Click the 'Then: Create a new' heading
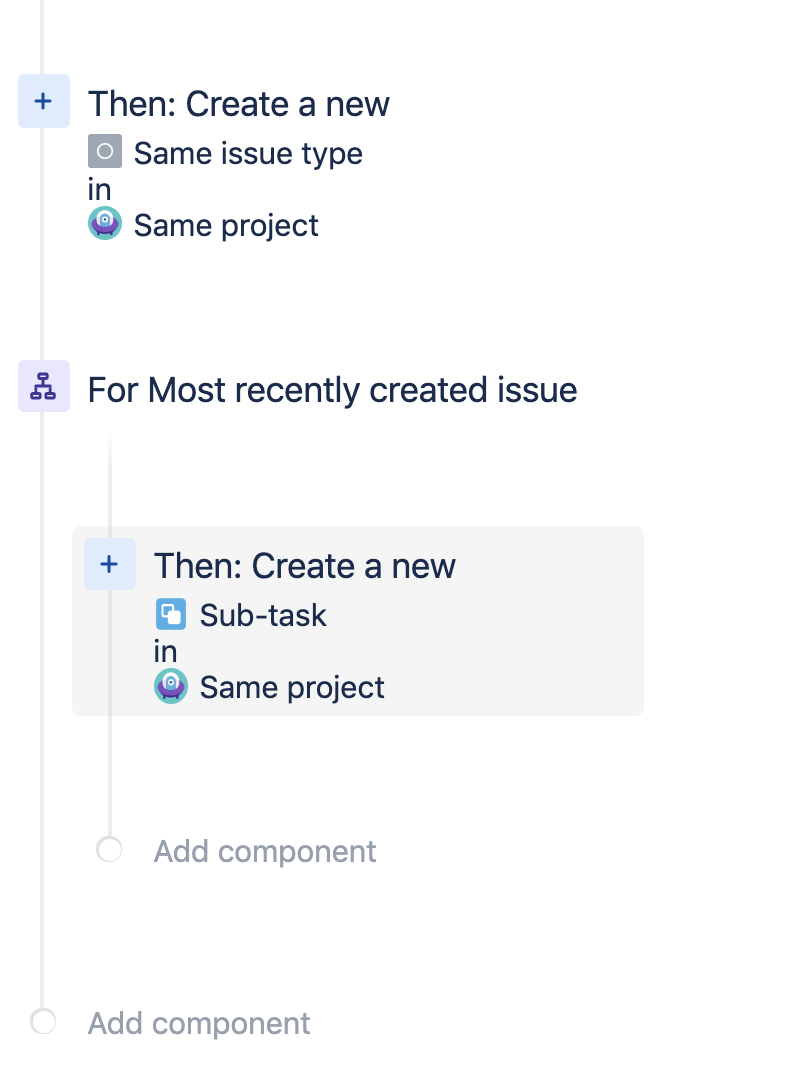788x1066 pixels. coord(238,103)
